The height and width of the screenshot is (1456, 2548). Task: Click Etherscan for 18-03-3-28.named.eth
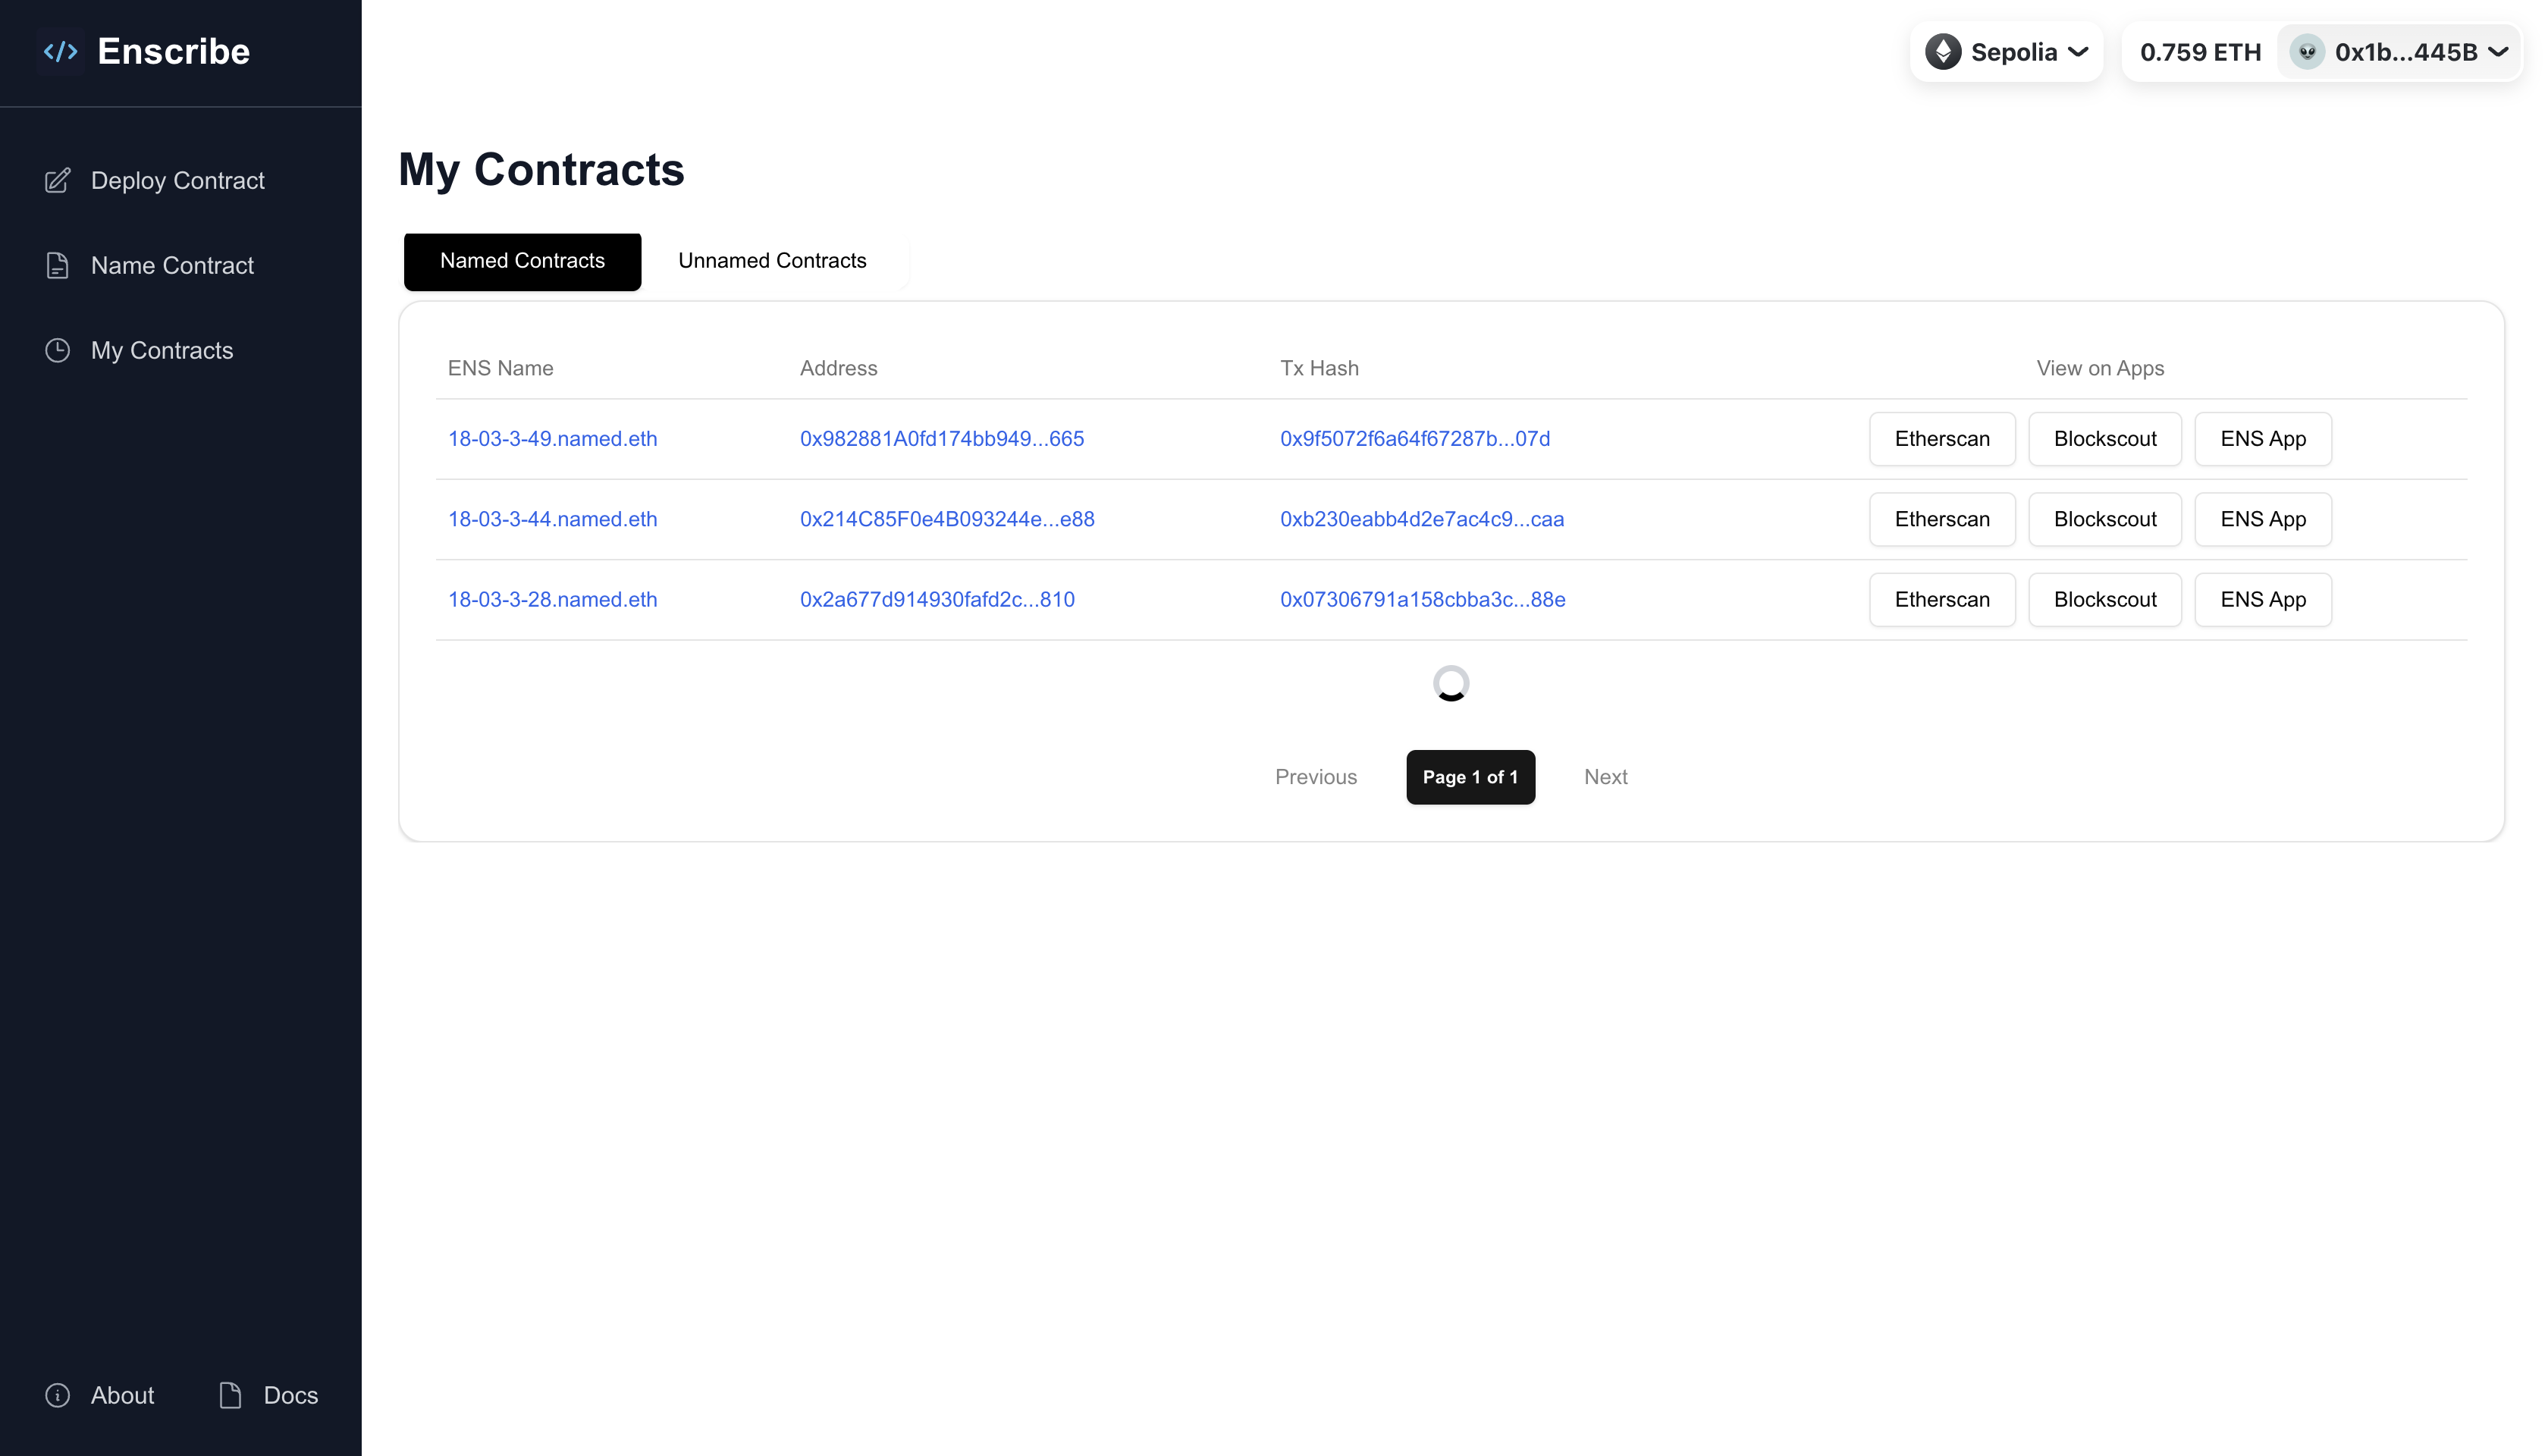pos(1942,599)
